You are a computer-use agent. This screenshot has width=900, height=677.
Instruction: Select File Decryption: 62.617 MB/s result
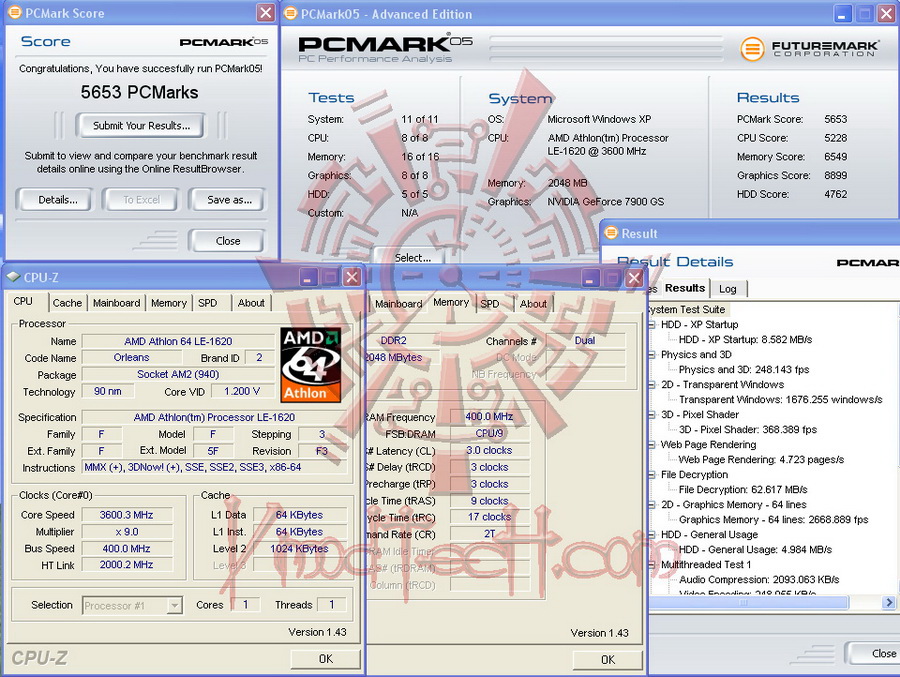pos(743,489)
